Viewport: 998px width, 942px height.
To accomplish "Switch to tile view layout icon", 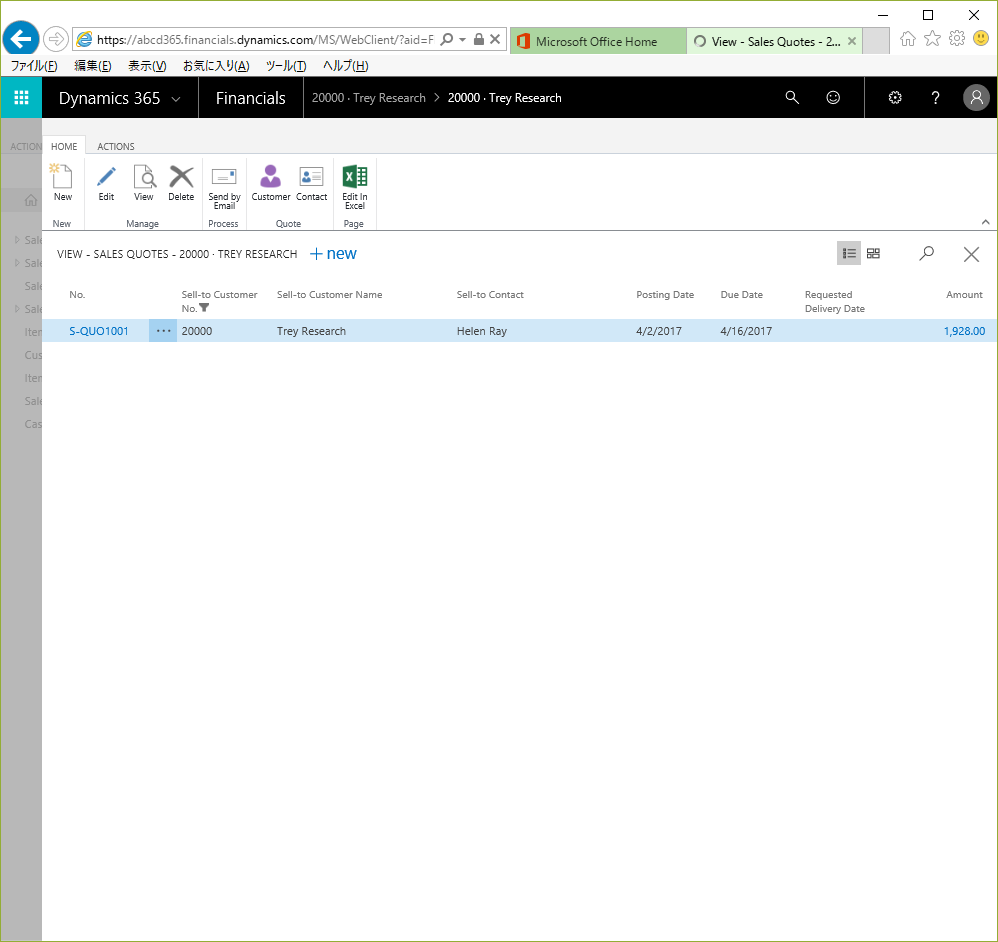I will pos(873,253).
